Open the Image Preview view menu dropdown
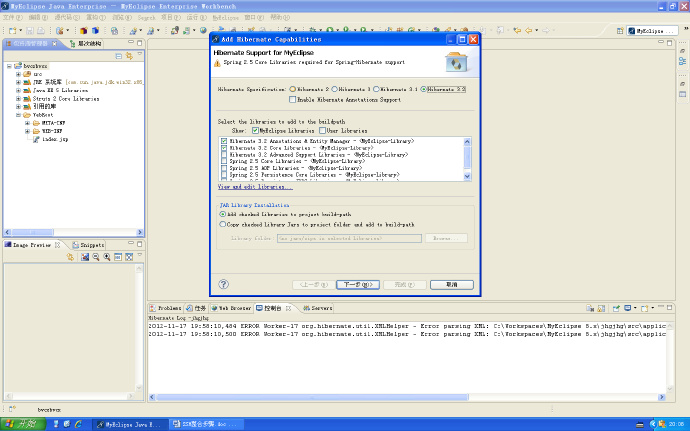The image size is (690, 431). pos(139,255)
